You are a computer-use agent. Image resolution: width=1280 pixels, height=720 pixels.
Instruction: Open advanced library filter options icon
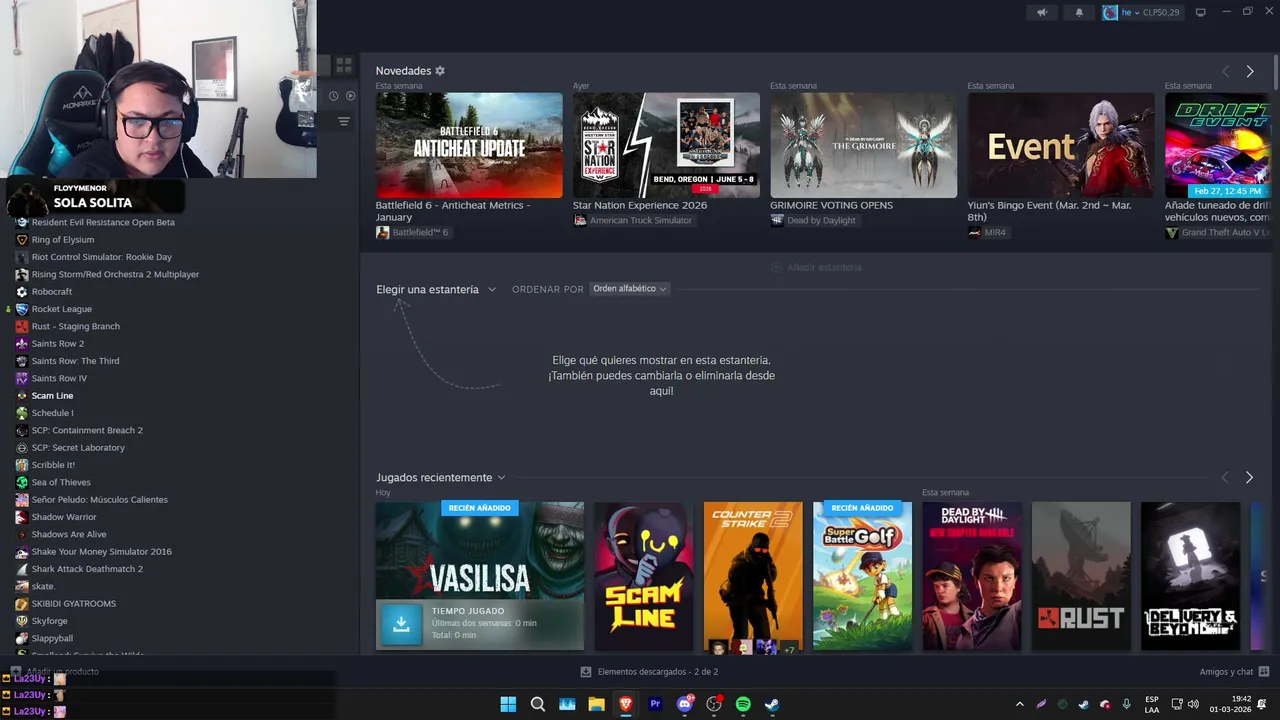coord(344,121)
